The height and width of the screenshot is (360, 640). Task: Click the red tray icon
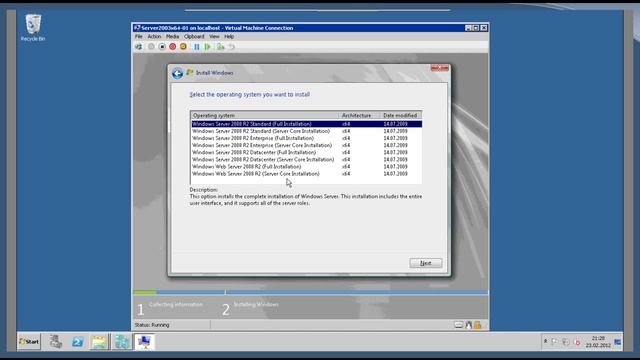click(577, 342)
